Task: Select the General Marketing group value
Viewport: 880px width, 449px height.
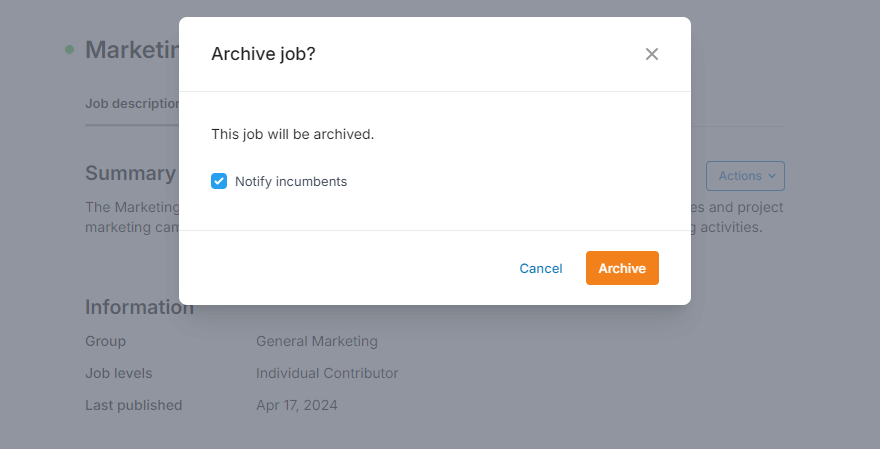Action: (317, 341)
